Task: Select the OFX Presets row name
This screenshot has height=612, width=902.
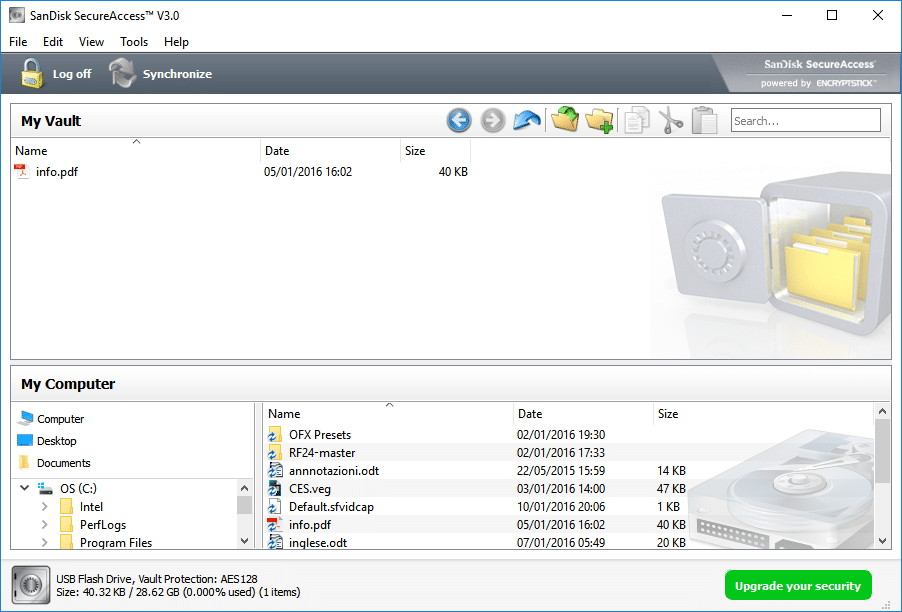Action: click(320, 435)
